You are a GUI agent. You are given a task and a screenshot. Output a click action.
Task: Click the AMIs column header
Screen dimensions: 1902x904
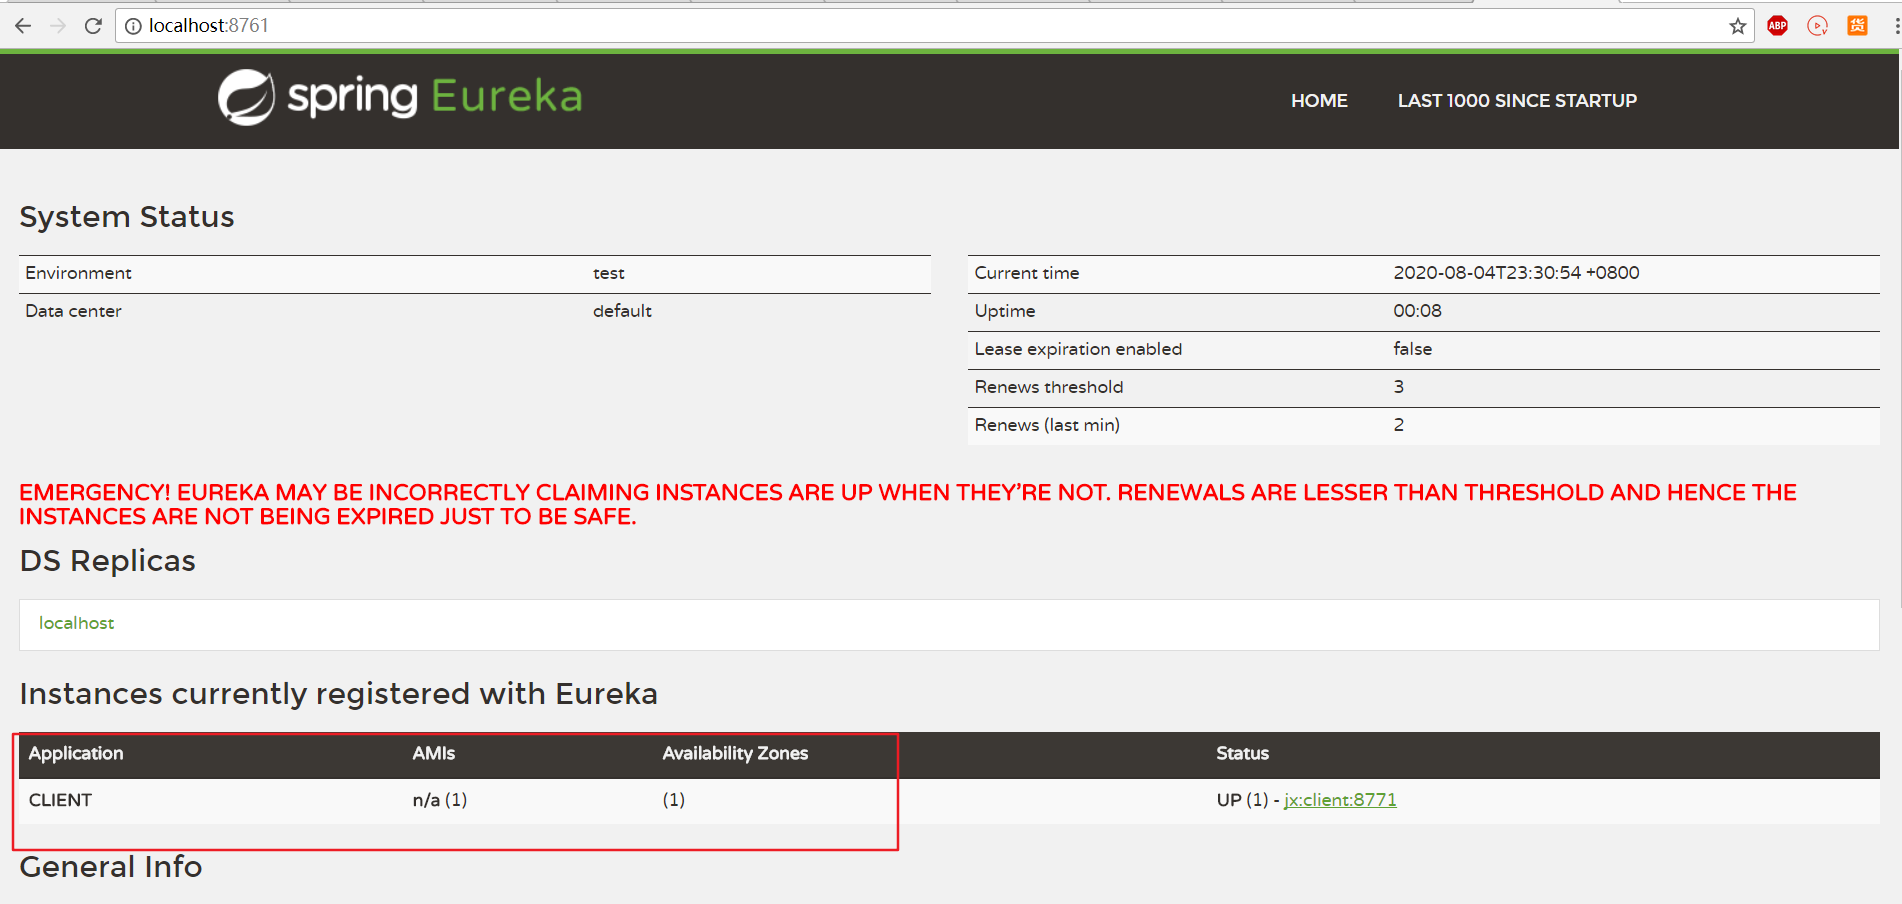(x=433, y=753)
